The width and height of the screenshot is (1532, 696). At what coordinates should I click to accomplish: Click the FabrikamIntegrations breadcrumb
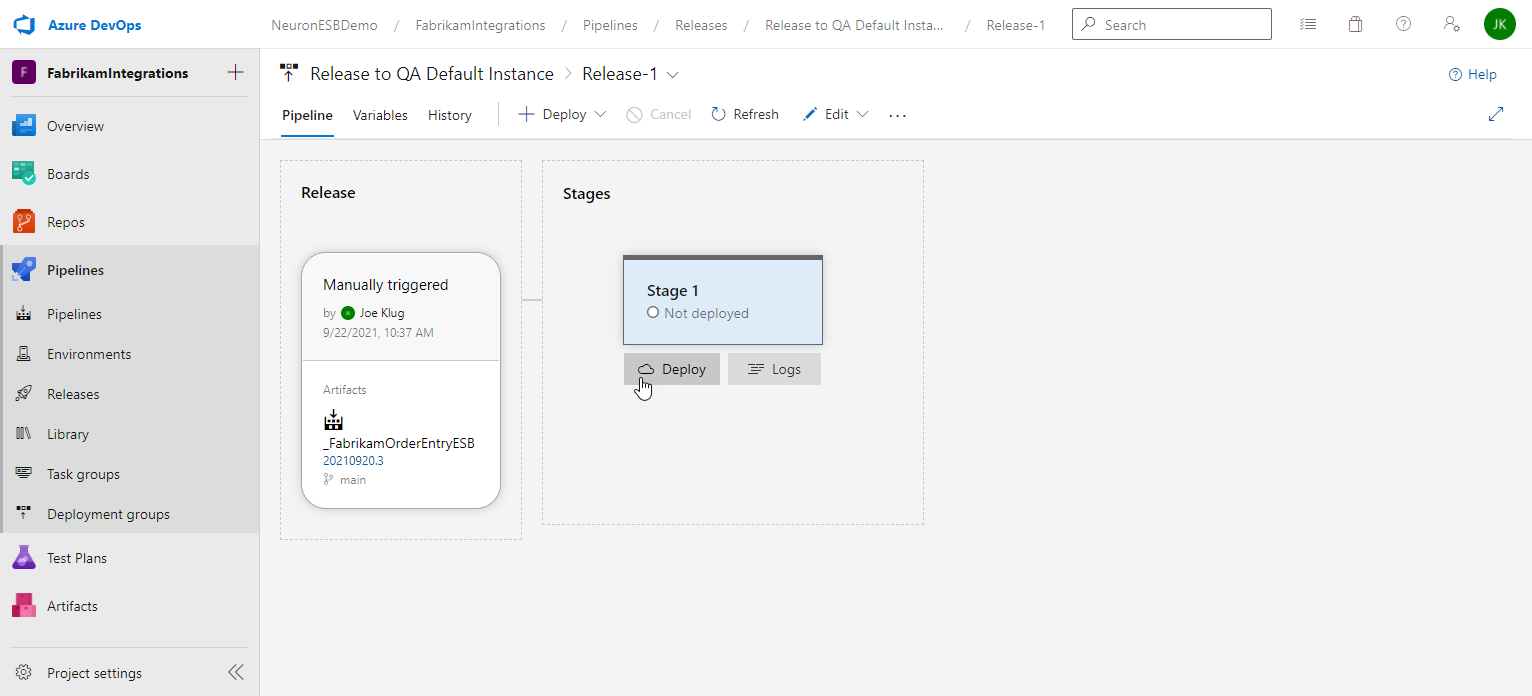[x=480, y=25]
